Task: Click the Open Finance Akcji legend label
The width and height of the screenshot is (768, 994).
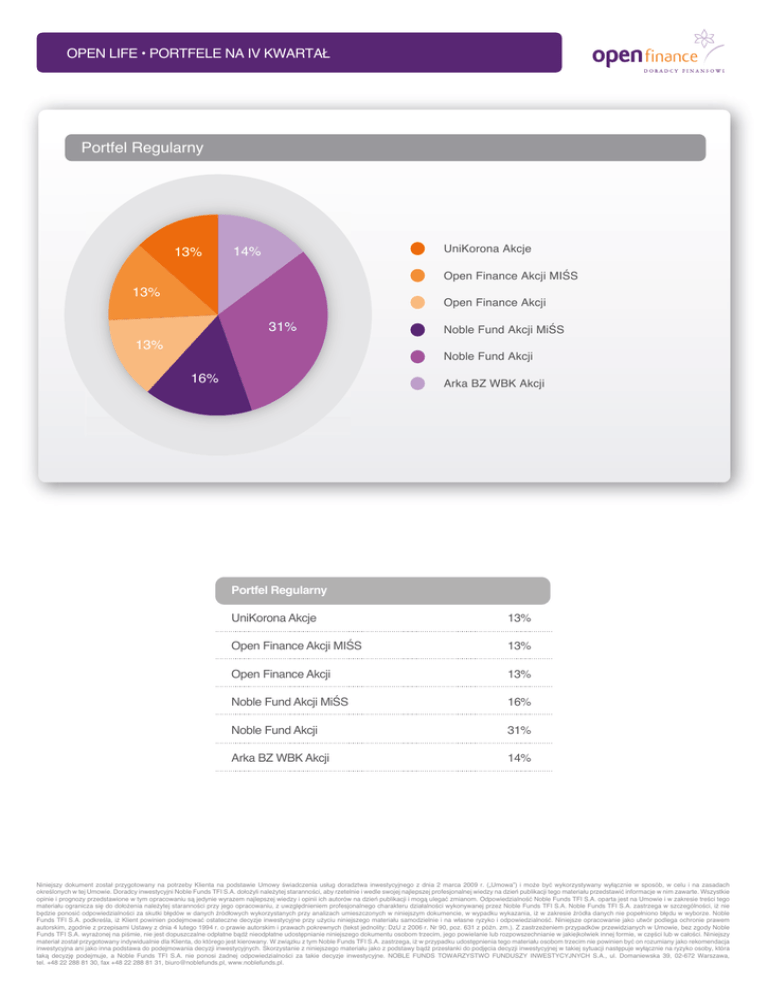Action: [x=494, y=302]
